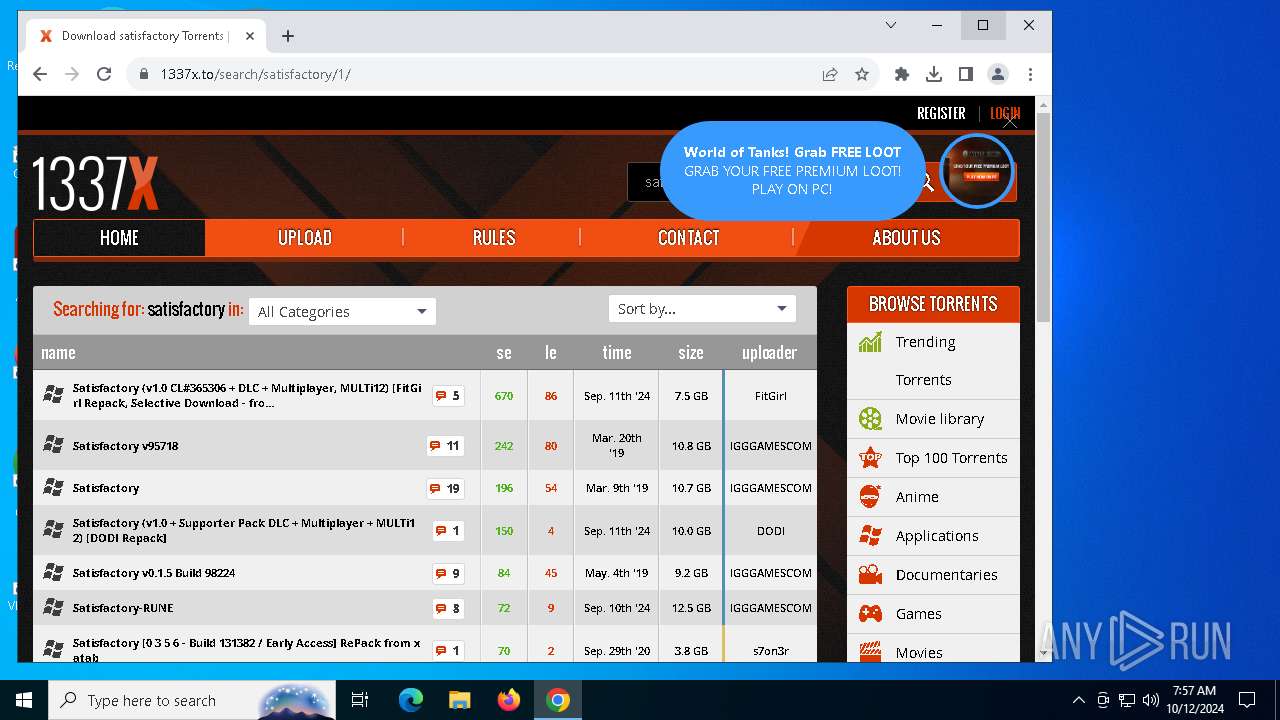This screenshot has height=720, width=1280.
Task: Click the Applications Windows icon in sidebar
Action: [x=870, y=536]
